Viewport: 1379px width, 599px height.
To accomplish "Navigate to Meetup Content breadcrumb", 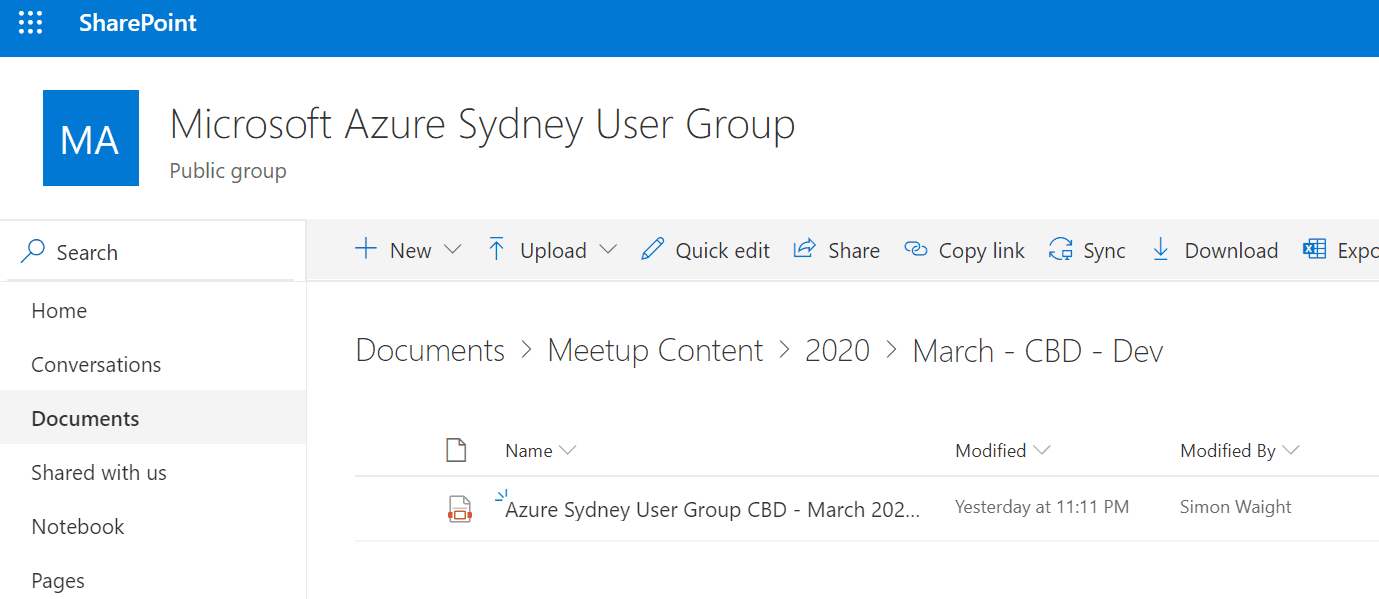I will [x=656, y=350].
